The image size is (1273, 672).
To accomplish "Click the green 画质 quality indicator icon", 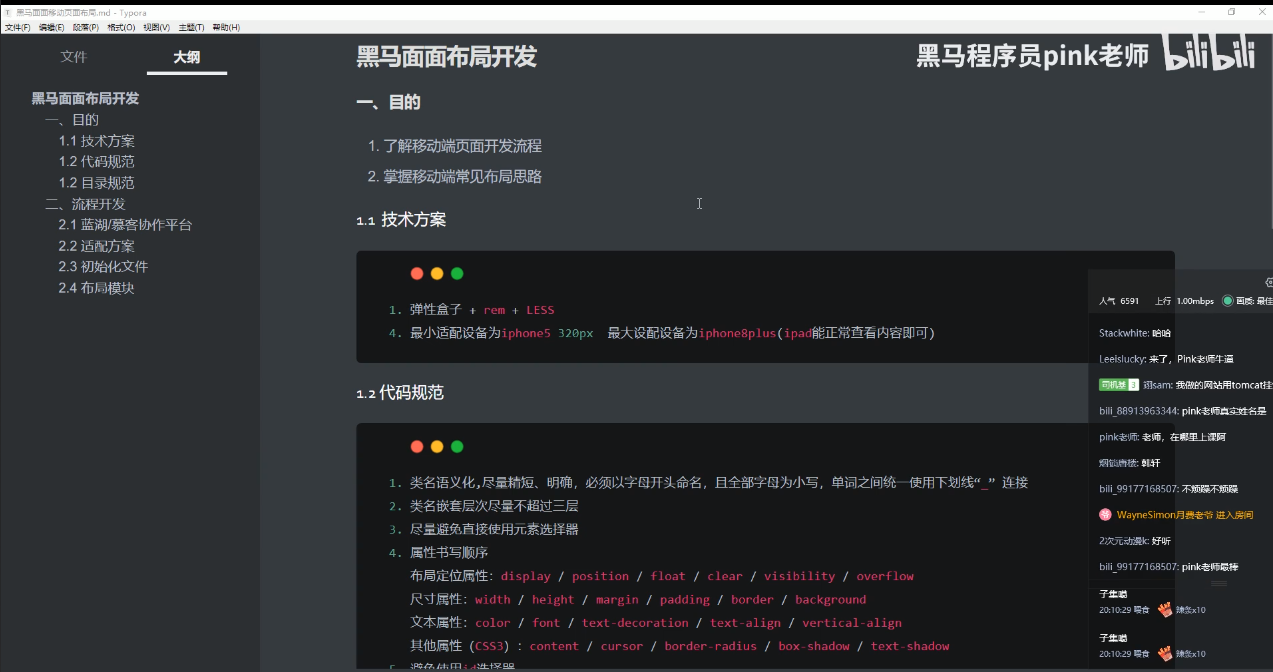I will click(x=1228, y=301).
